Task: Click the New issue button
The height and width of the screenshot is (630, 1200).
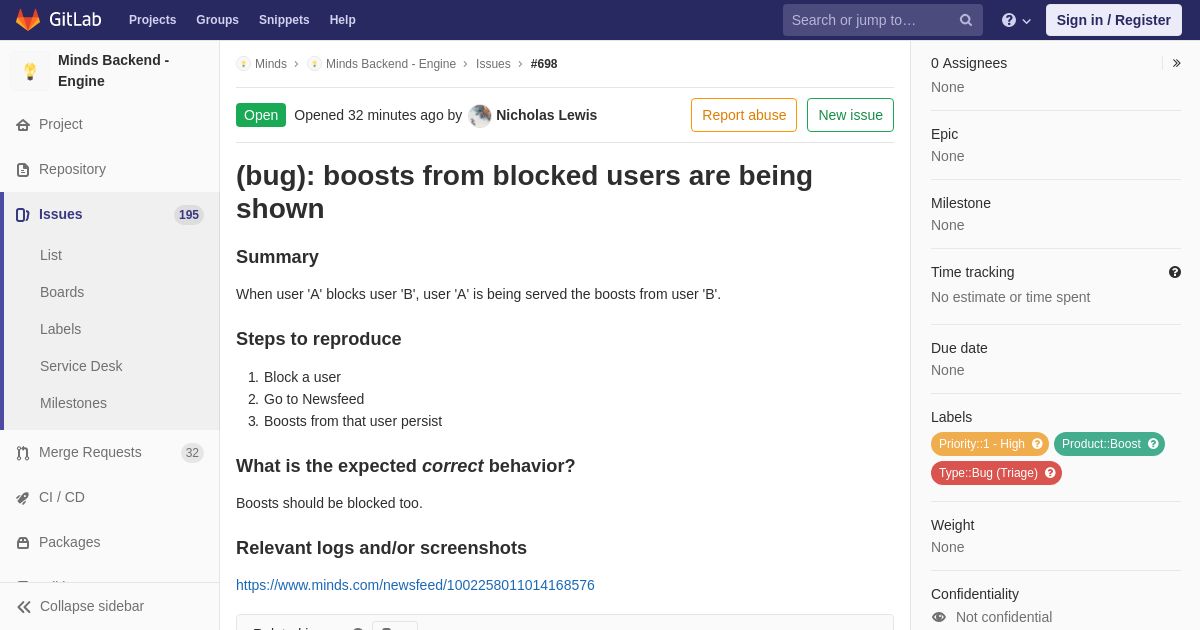Action: (x=850, y=115)
